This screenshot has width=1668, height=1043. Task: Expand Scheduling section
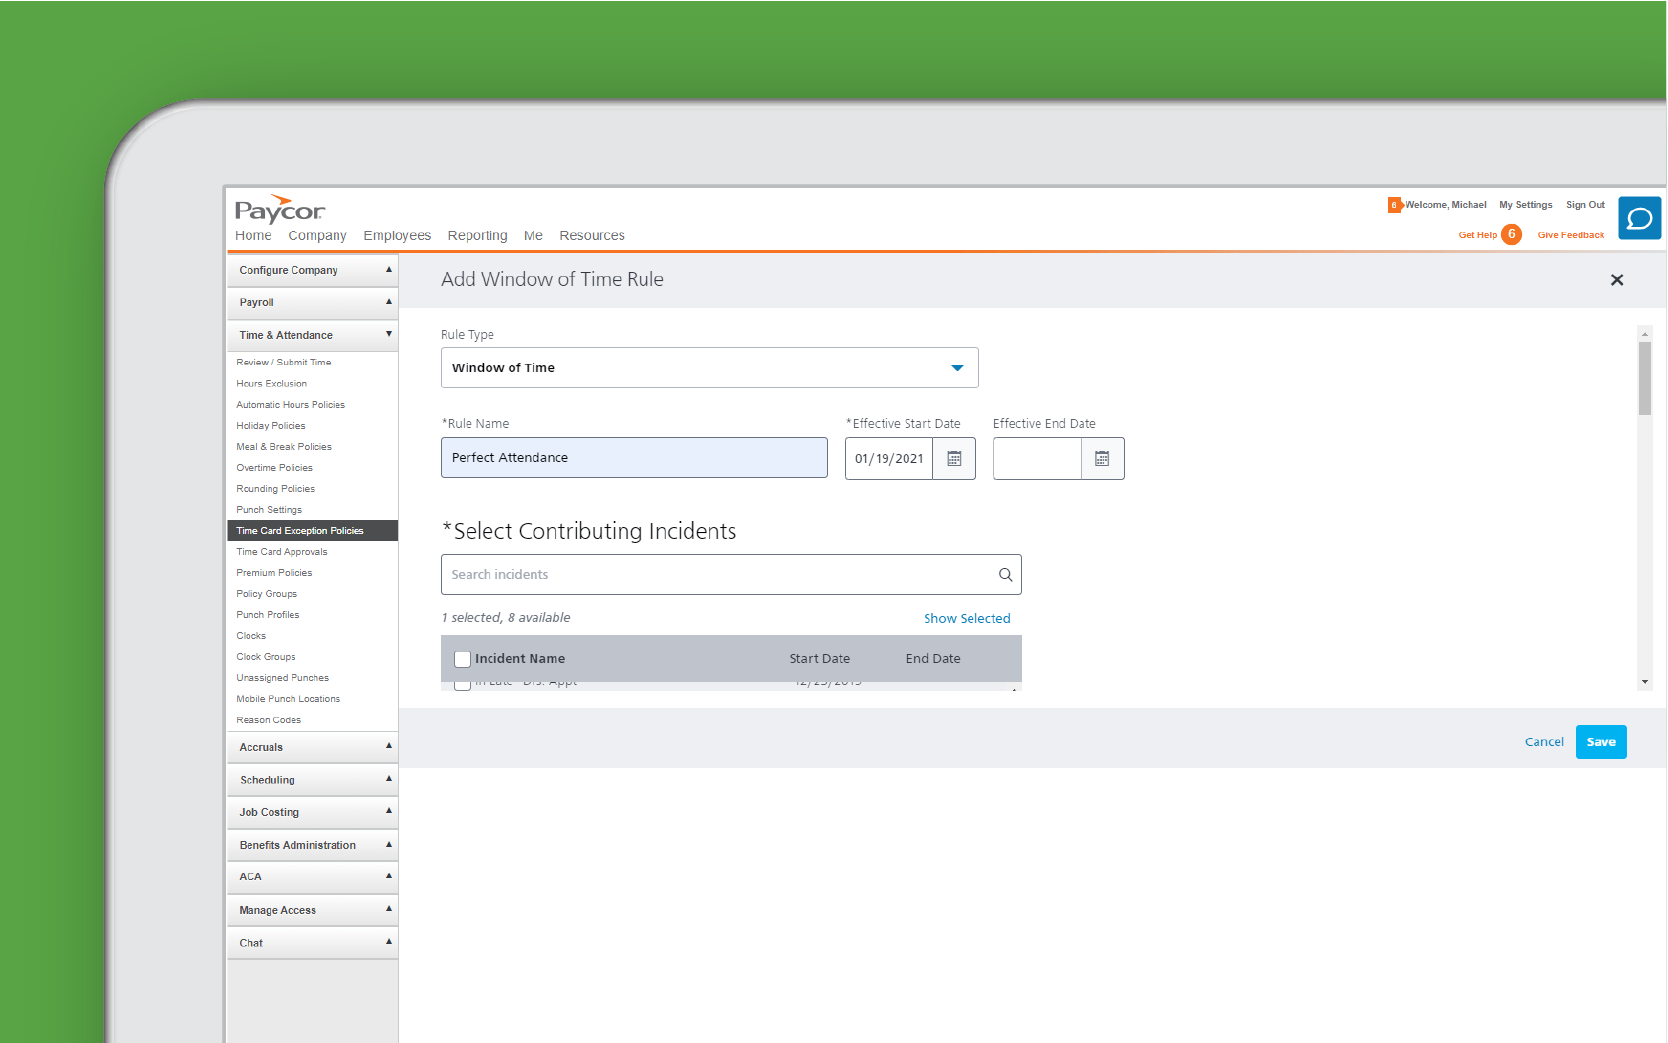(312, 780)
